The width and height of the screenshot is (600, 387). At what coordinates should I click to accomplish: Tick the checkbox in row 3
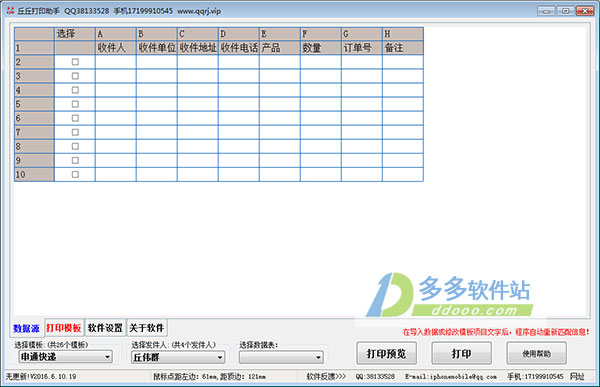tap(75, 76)
